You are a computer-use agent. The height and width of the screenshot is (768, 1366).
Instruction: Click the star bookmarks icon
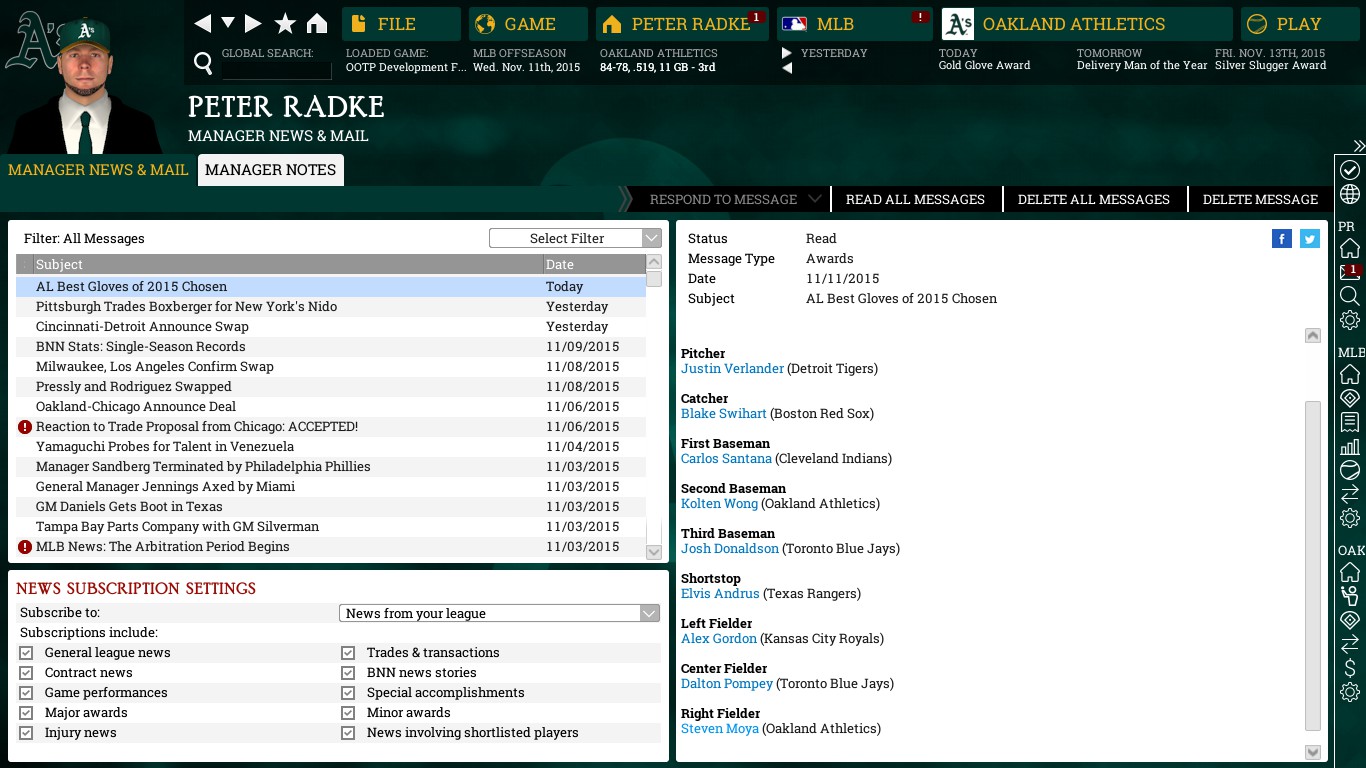point(285,23)
